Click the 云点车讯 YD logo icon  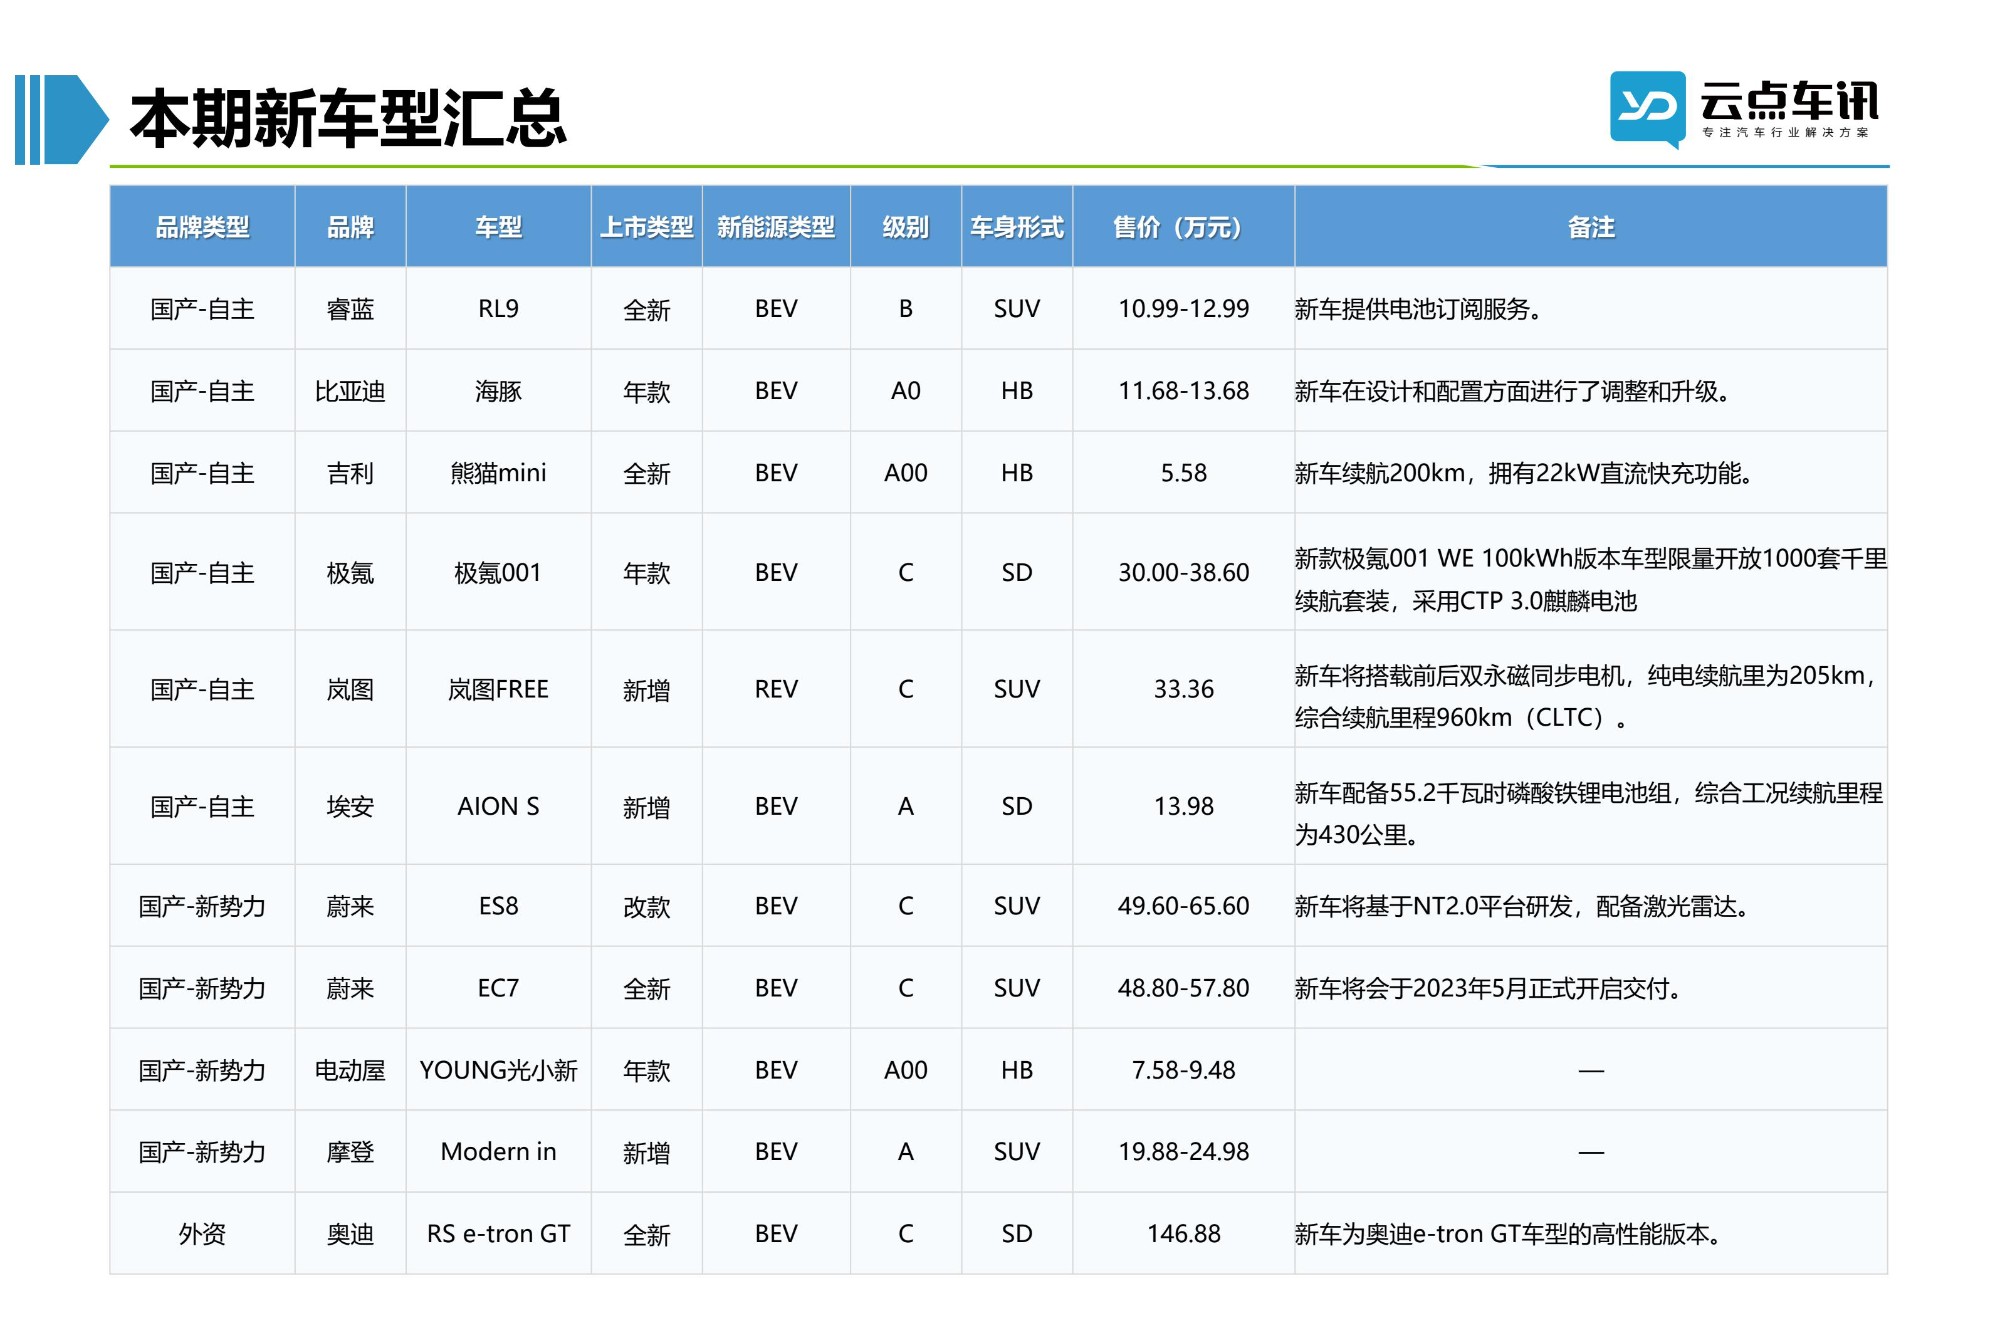(1647, 109)
